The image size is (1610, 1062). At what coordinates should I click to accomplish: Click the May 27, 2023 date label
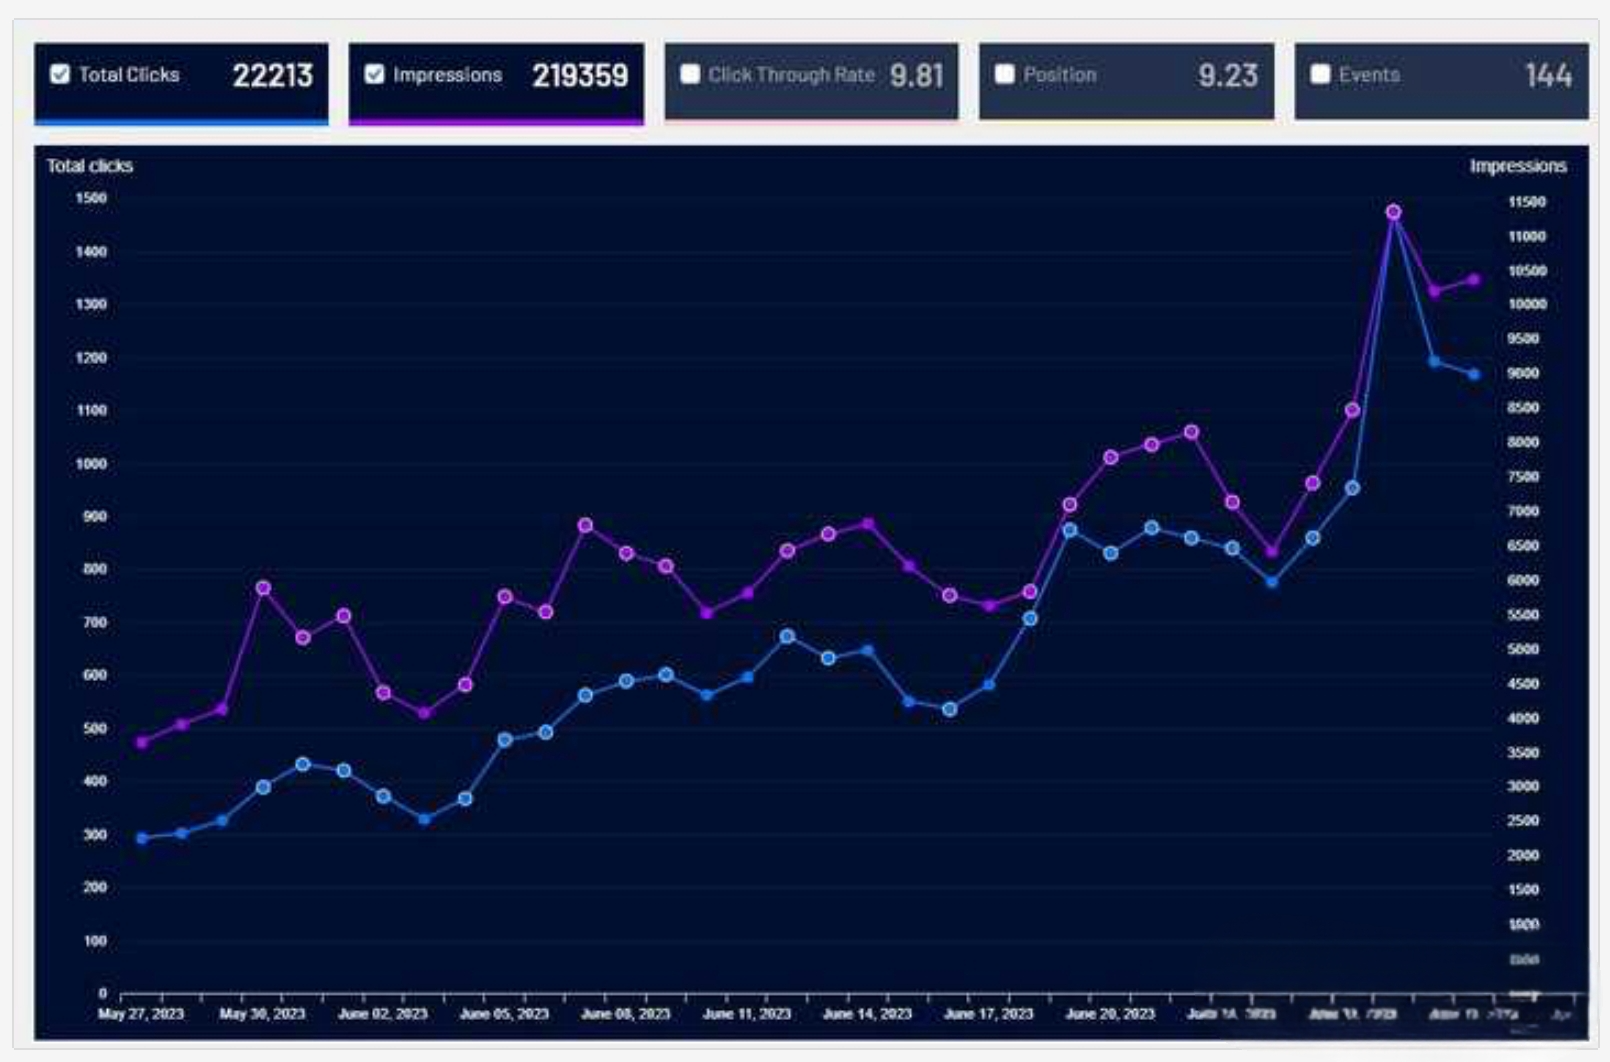pos(141,1014)
